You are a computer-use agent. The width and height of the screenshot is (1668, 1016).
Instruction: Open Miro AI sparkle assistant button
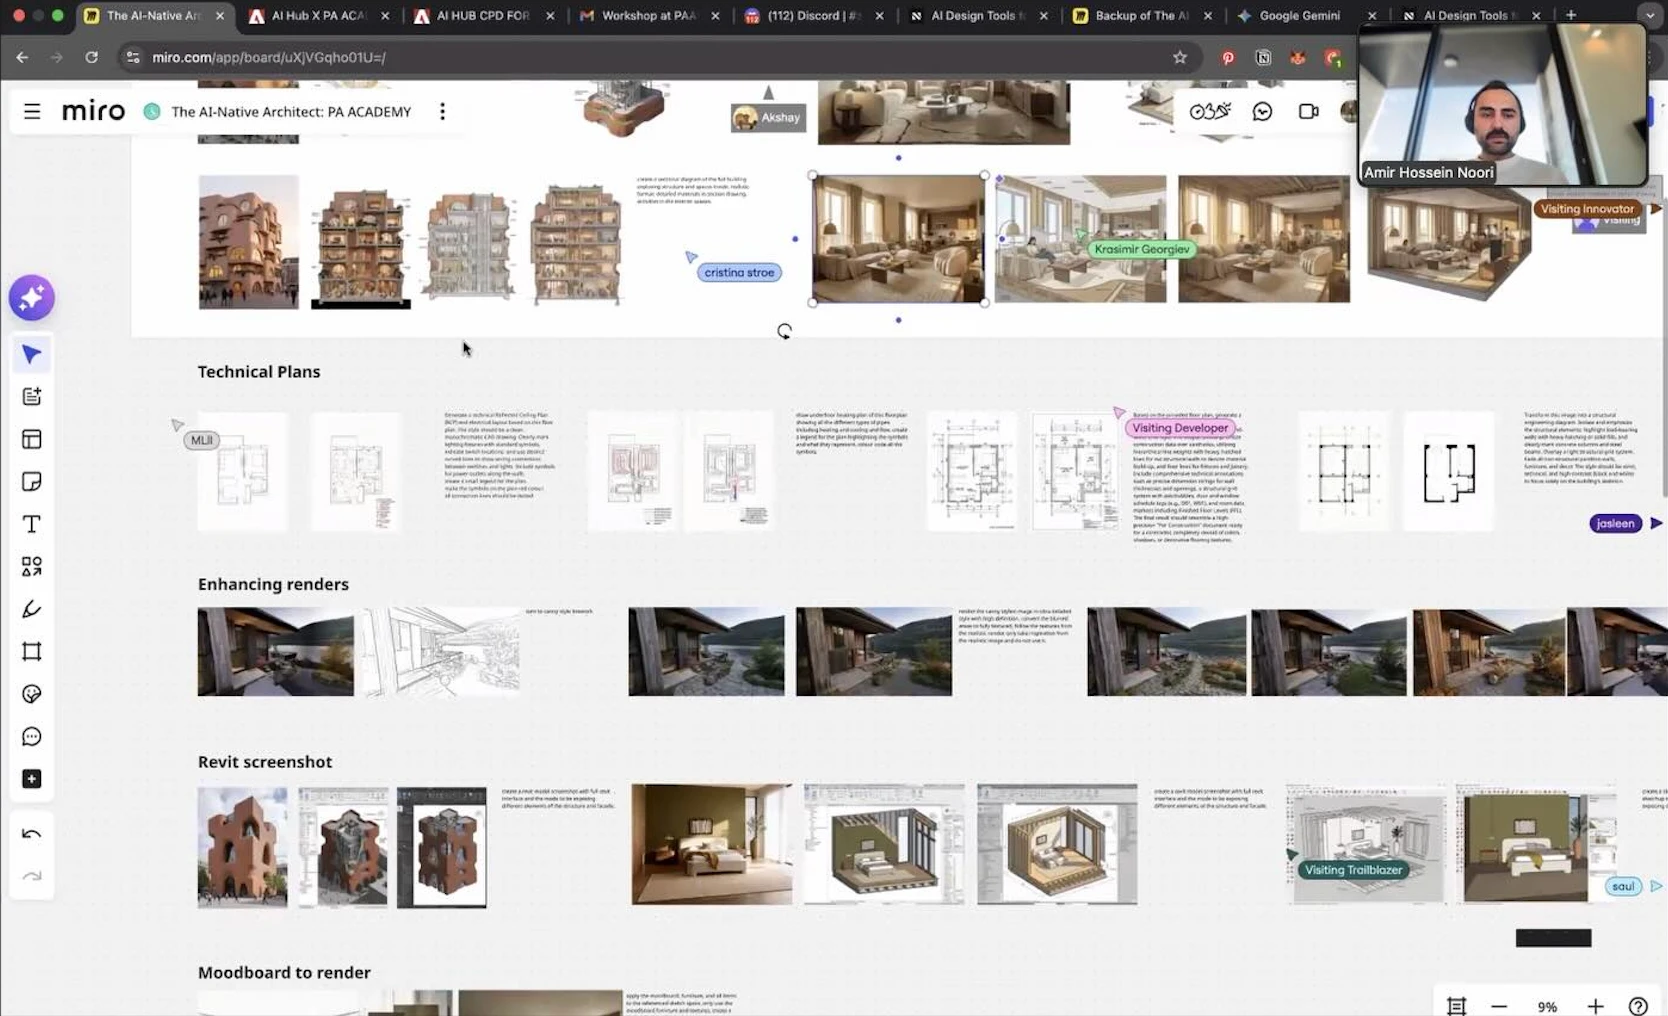pyautogui.click(x=32, y=298)
